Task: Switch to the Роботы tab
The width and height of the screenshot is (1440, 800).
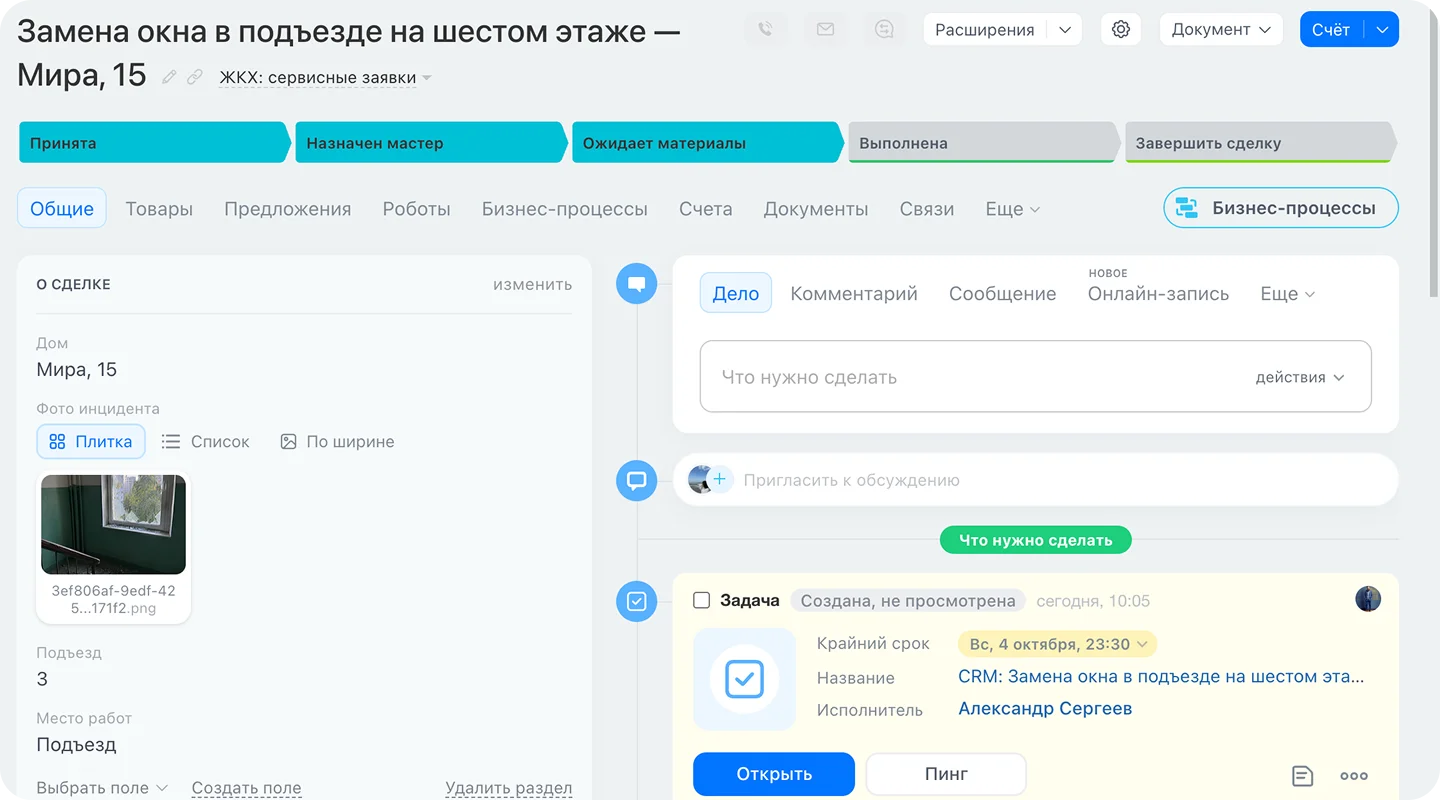Action: 416,209
